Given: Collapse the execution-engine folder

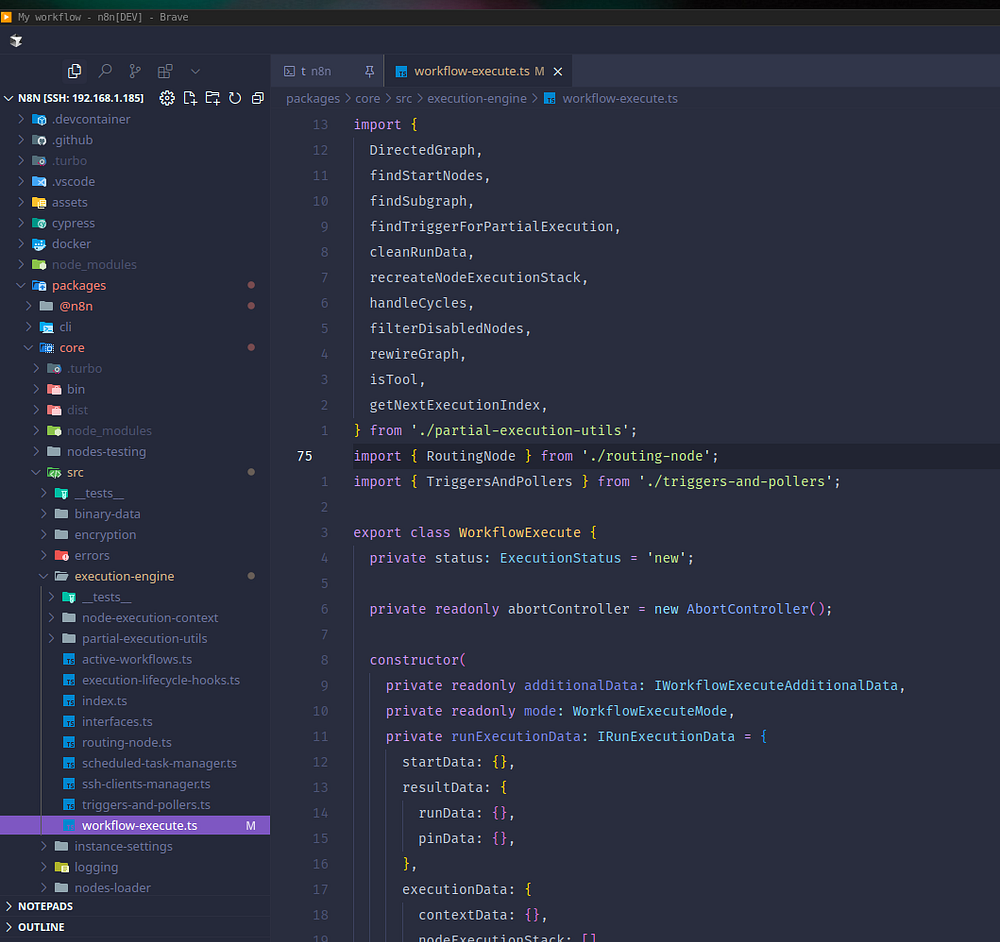Looking at the screenshot, I should coord(124,576).
